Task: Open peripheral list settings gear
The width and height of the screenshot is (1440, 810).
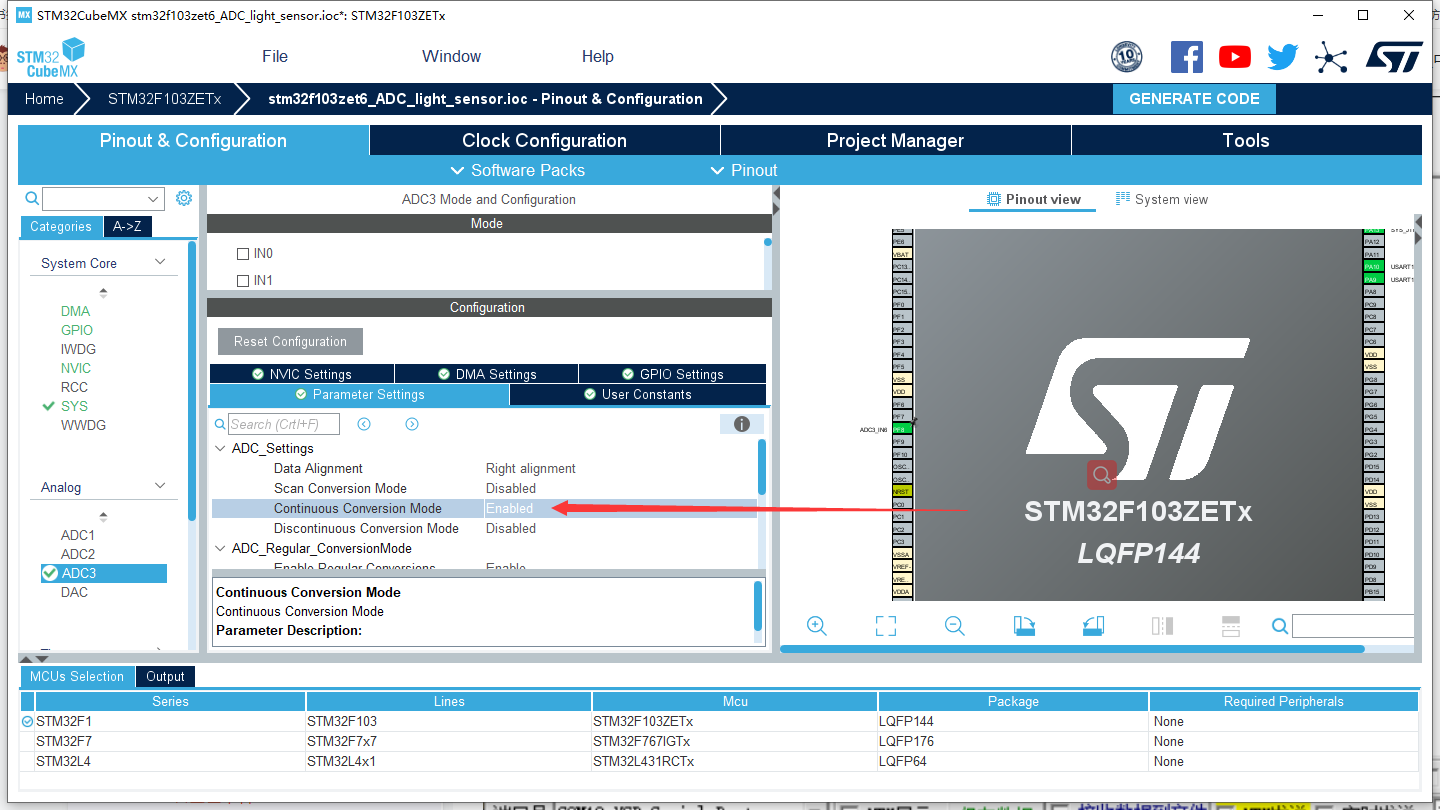Action: [184, 198]
